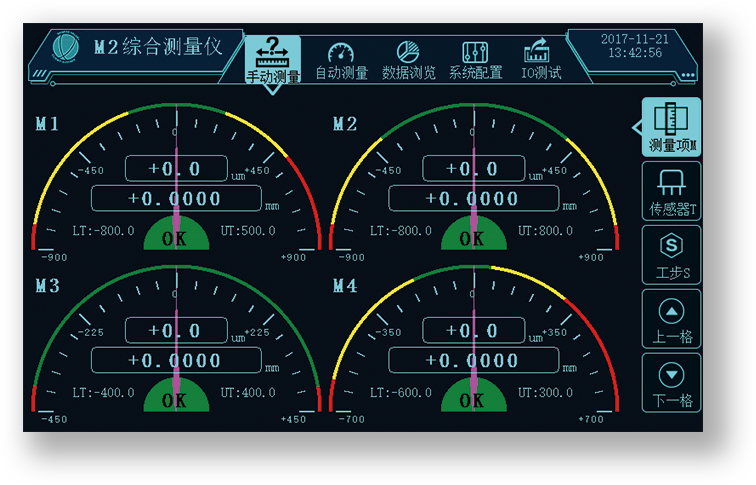
Task: Click the M3 lower limit LT:-400.0
Action: coord(103,393)
